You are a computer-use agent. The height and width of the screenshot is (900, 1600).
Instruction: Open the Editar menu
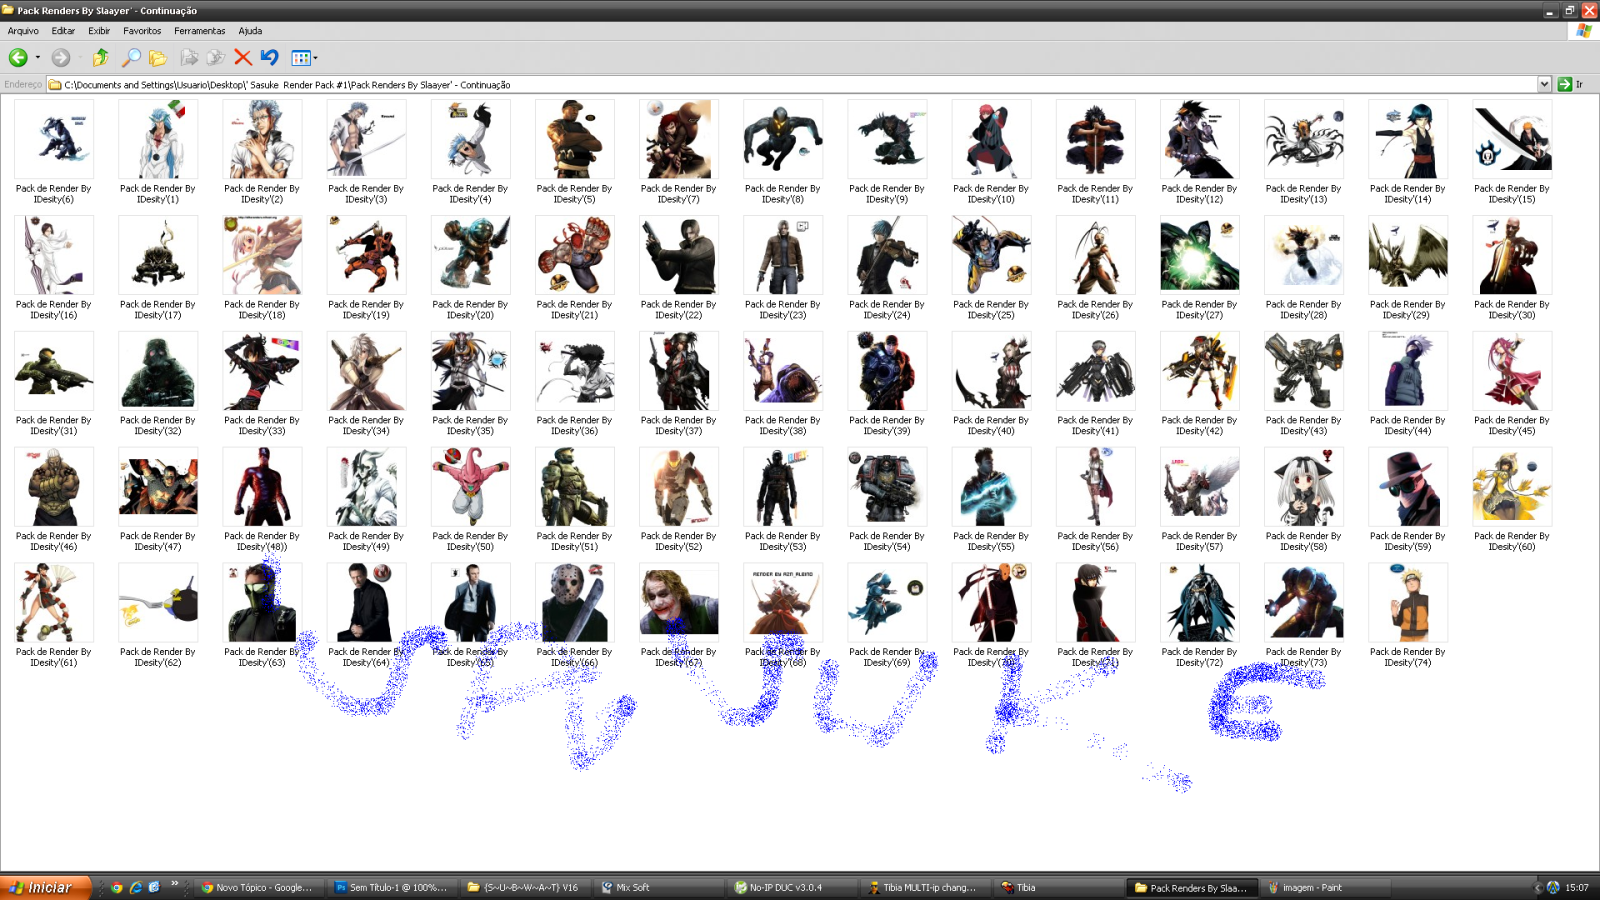pos(63,31)
